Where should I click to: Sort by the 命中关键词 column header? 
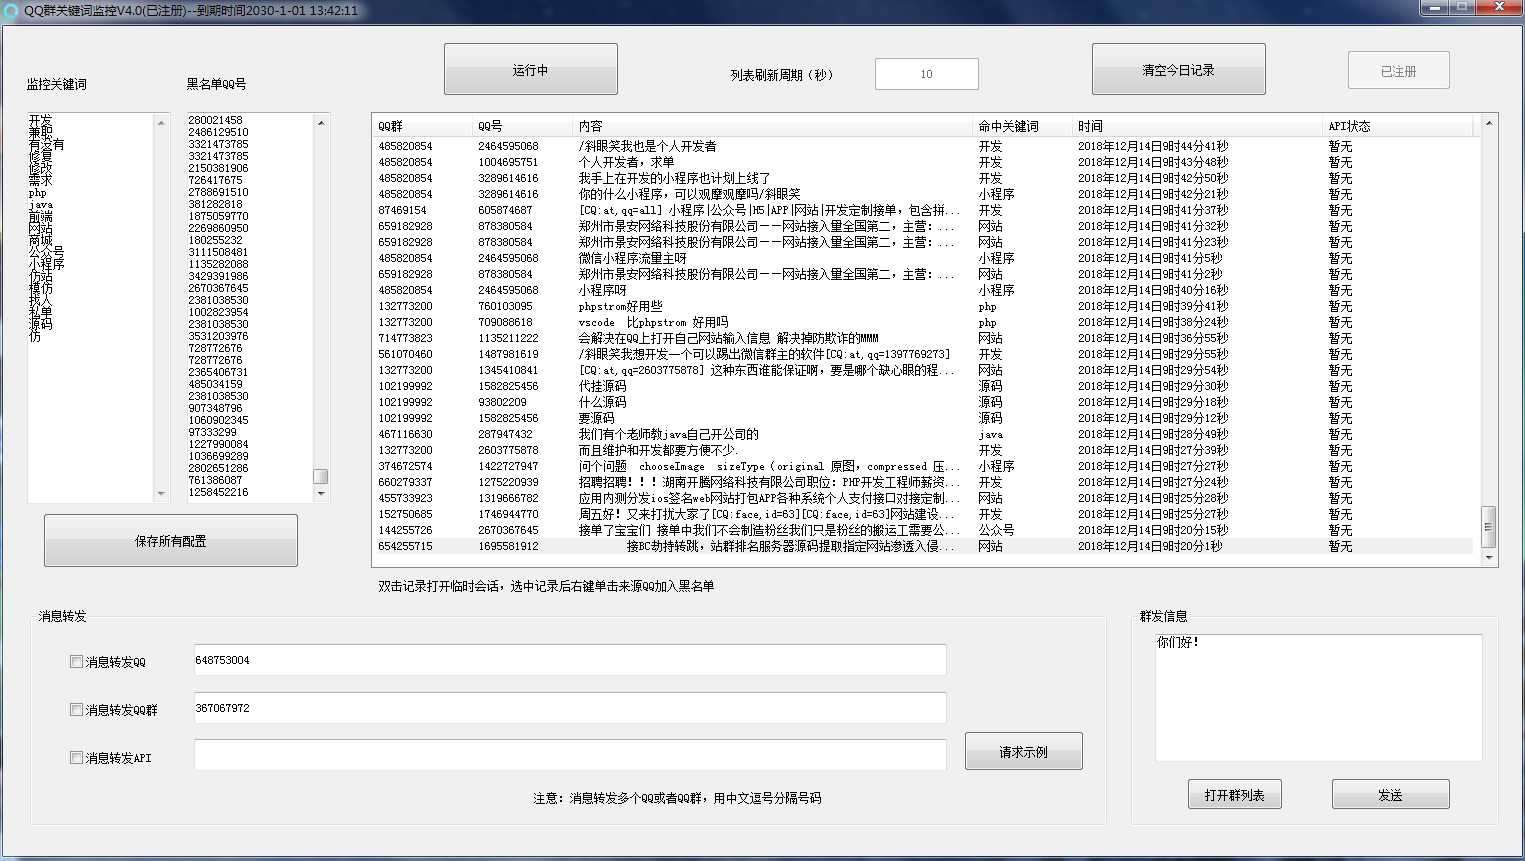click(1022, 126)
